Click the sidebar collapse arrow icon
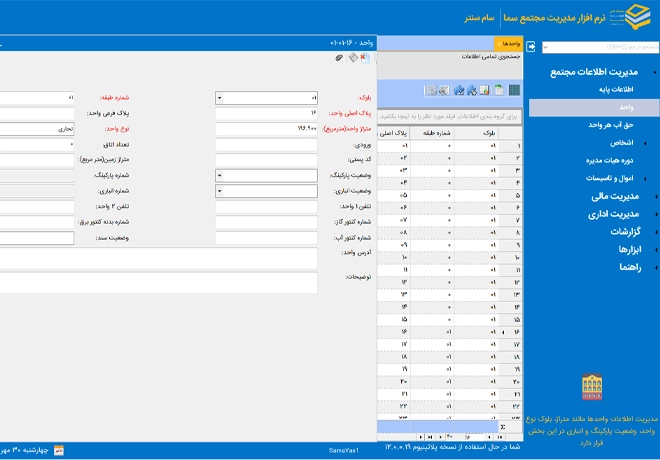The width and height of the screenshot is (660, 460). point(532,46)
